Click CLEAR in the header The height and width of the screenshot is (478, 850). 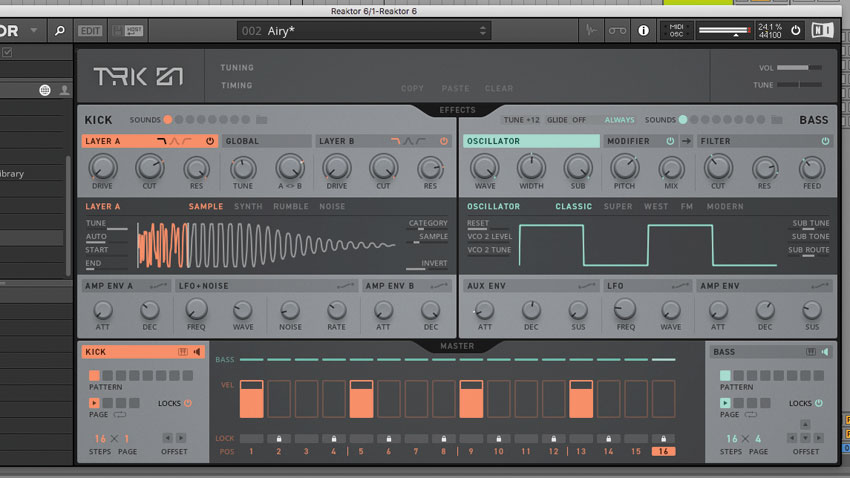499,88
